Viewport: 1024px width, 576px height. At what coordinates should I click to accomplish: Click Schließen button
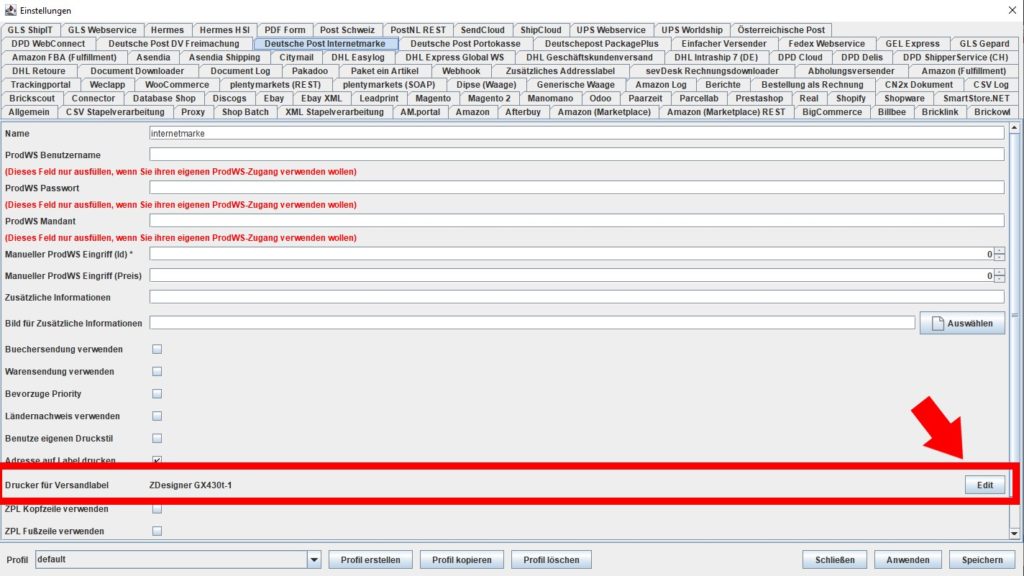(835, 560)
